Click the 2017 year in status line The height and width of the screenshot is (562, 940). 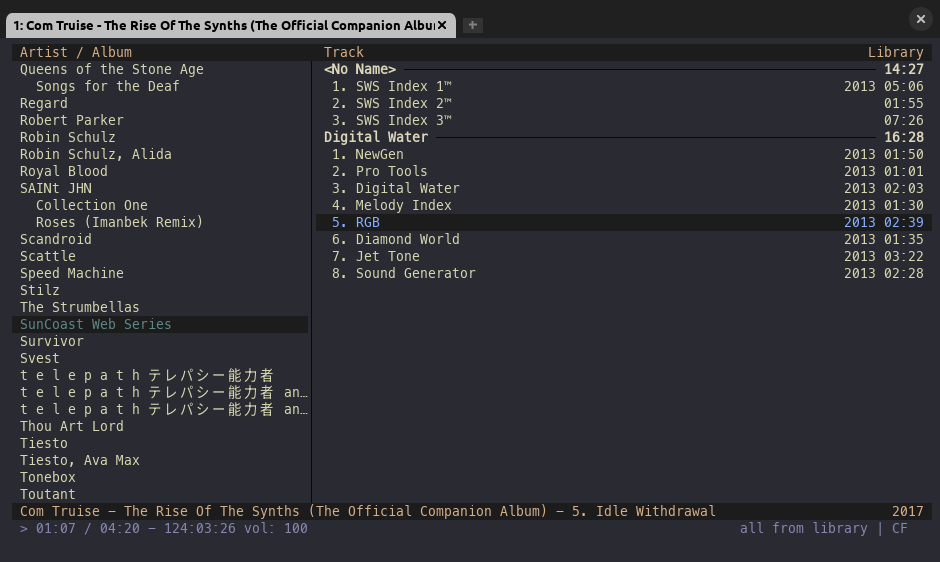coord(908,511)
